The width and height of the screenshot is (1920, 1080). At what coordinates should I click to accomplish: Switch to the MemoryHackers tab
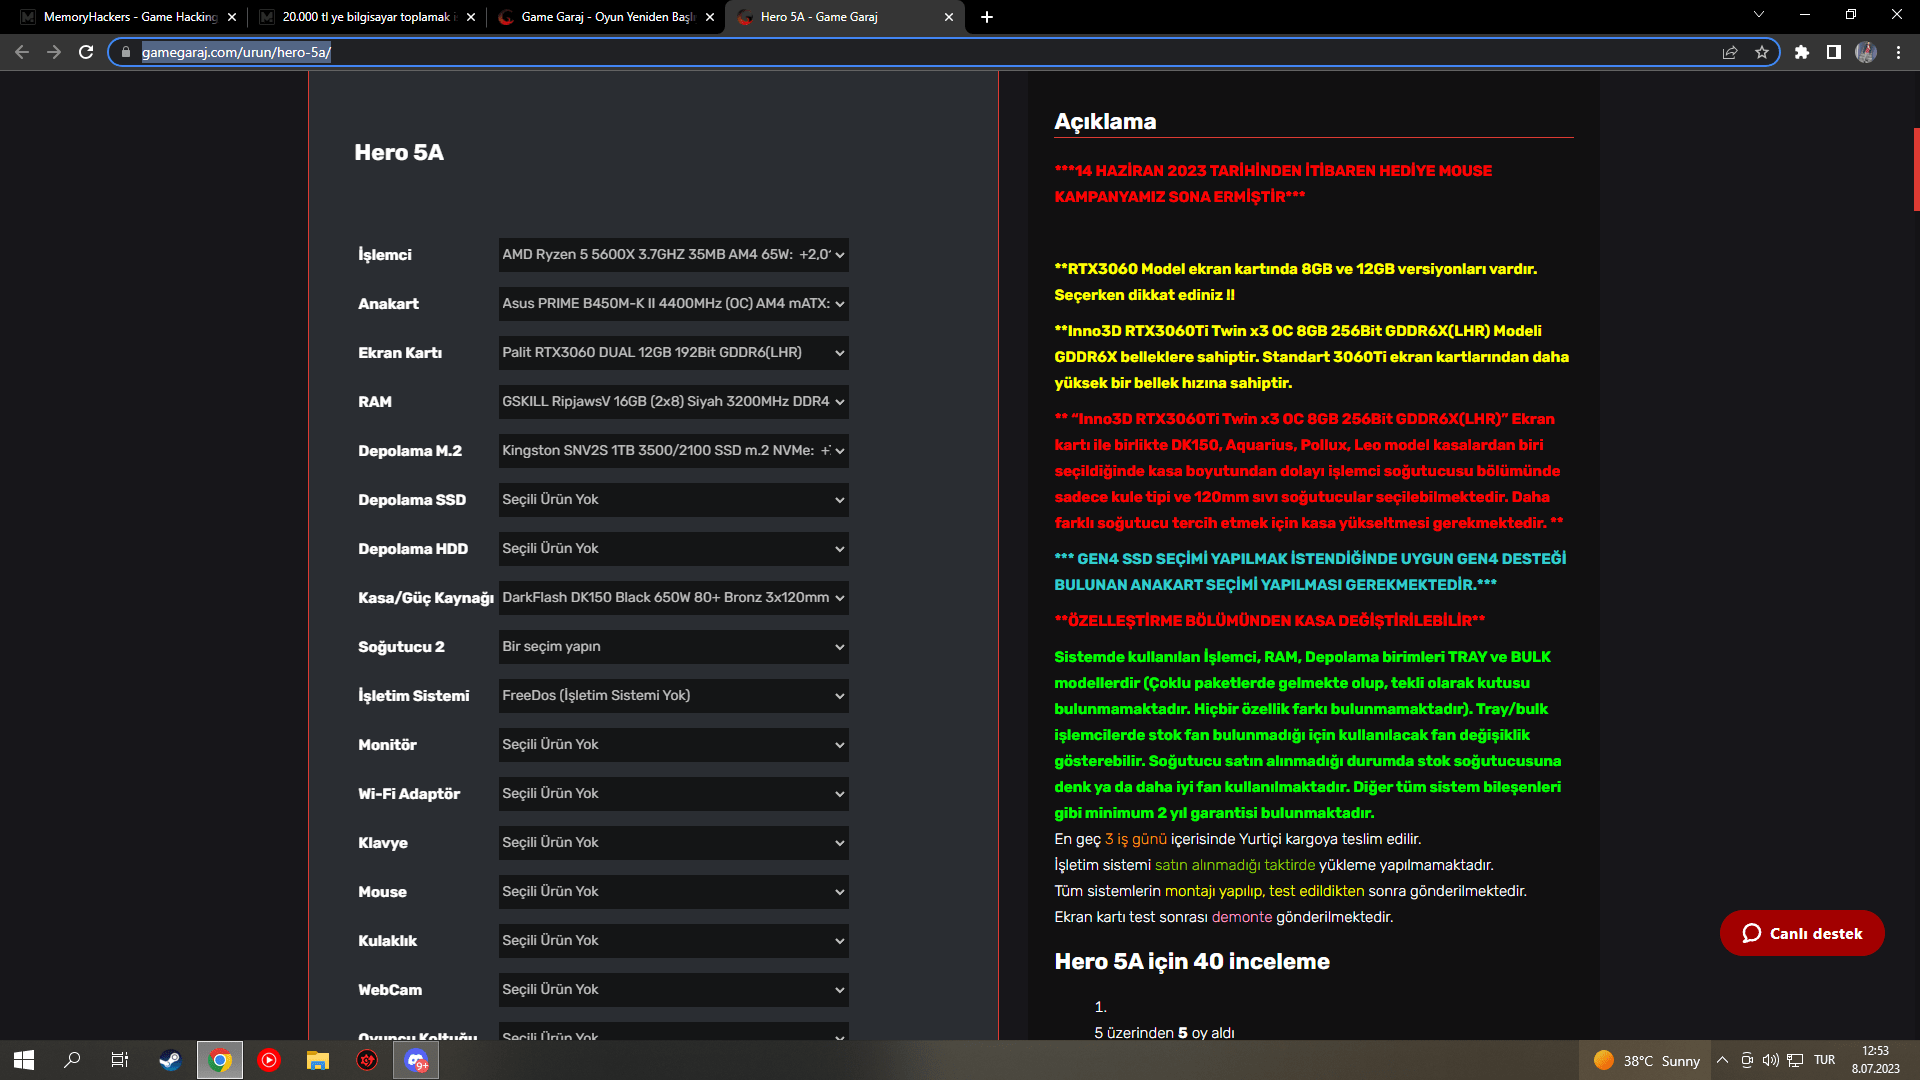click(128, 17)
